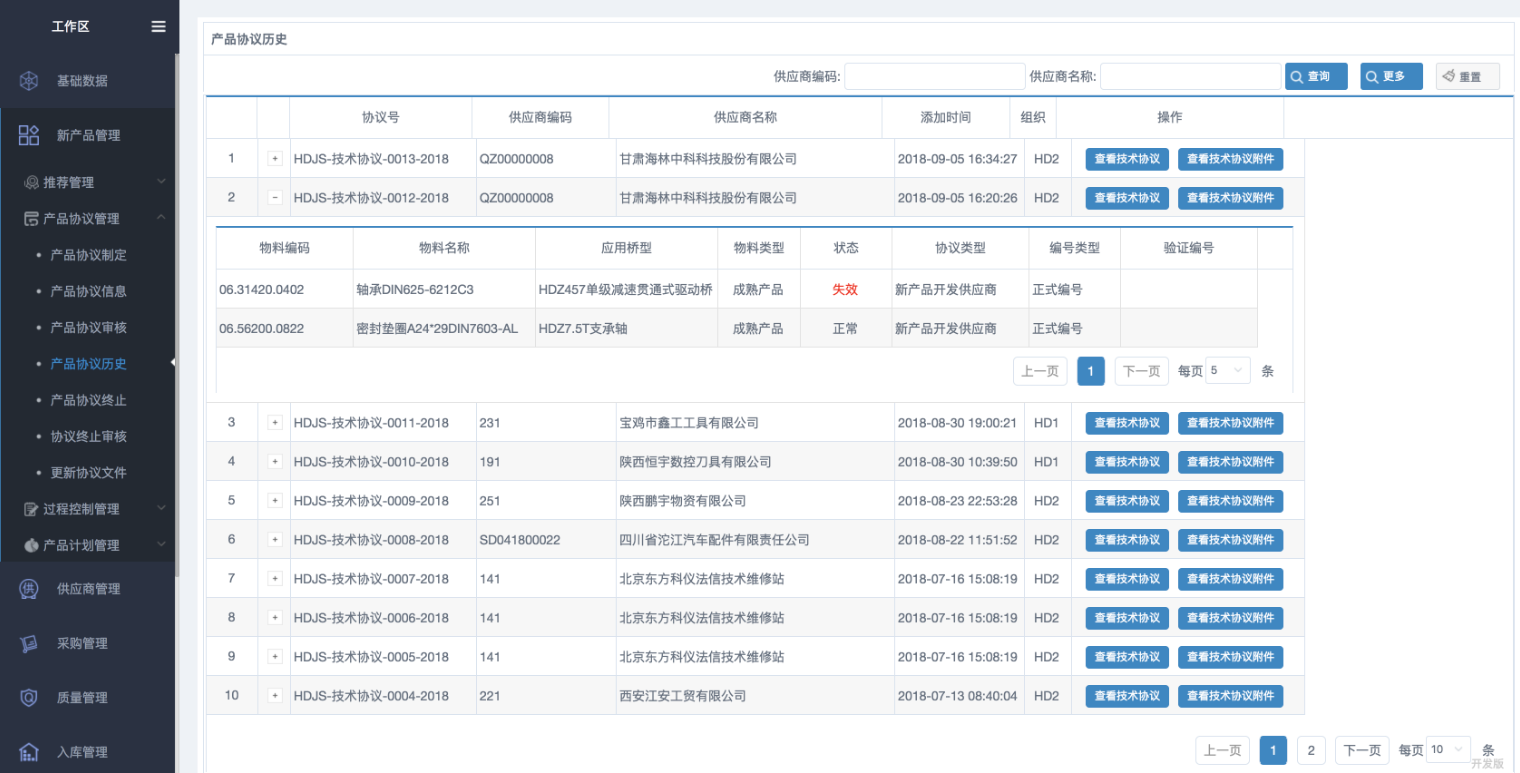Click nested table page 1 button

1091,371
